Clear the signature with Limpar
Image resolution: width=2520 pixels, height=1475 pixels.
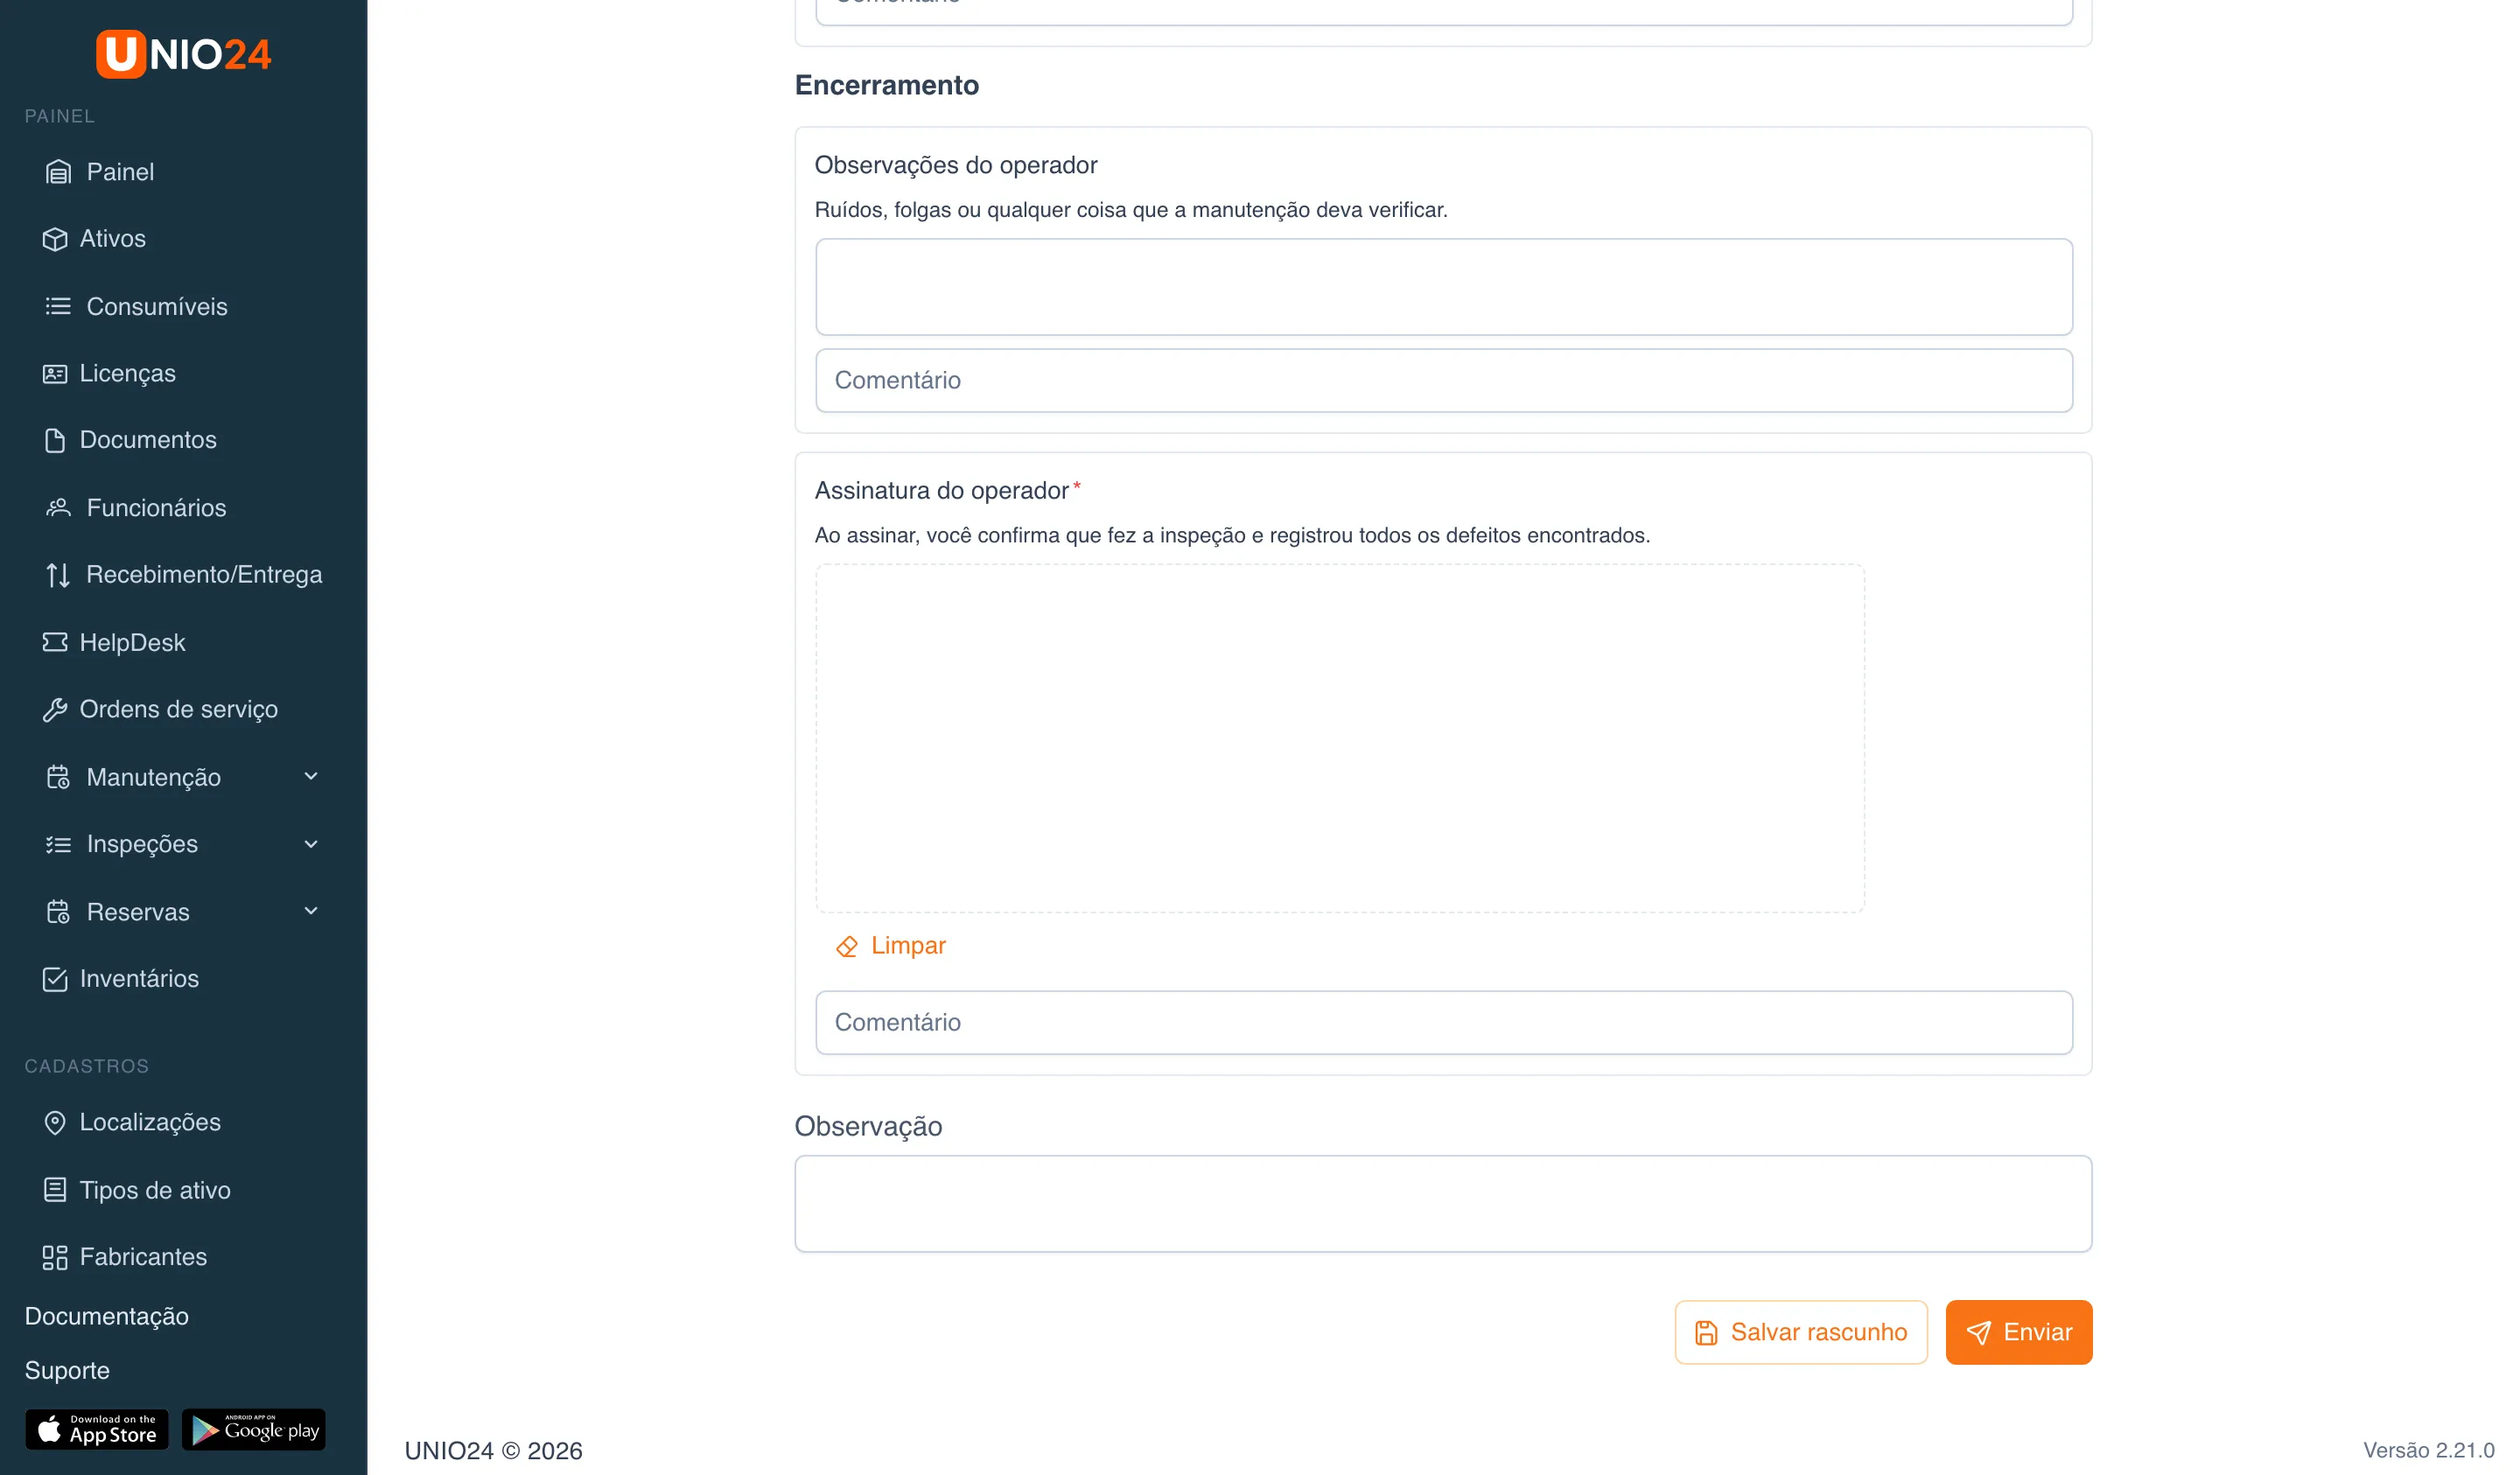pos(890,946)
